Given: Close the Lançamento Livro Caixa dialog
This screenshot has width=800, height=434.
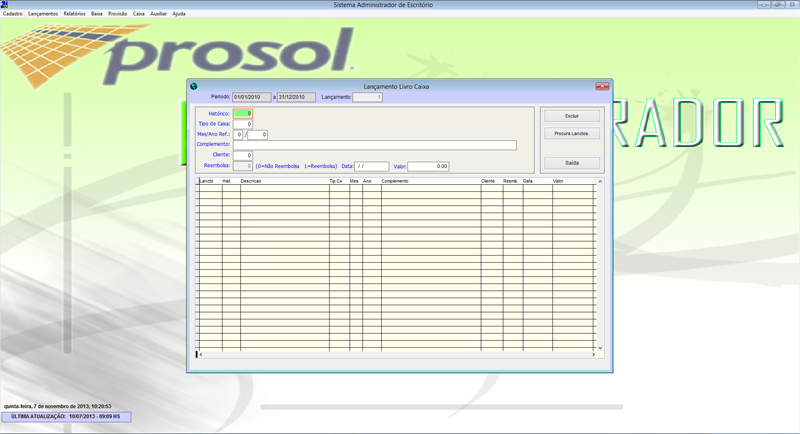Looking at the screenshot, I should 602,87.
